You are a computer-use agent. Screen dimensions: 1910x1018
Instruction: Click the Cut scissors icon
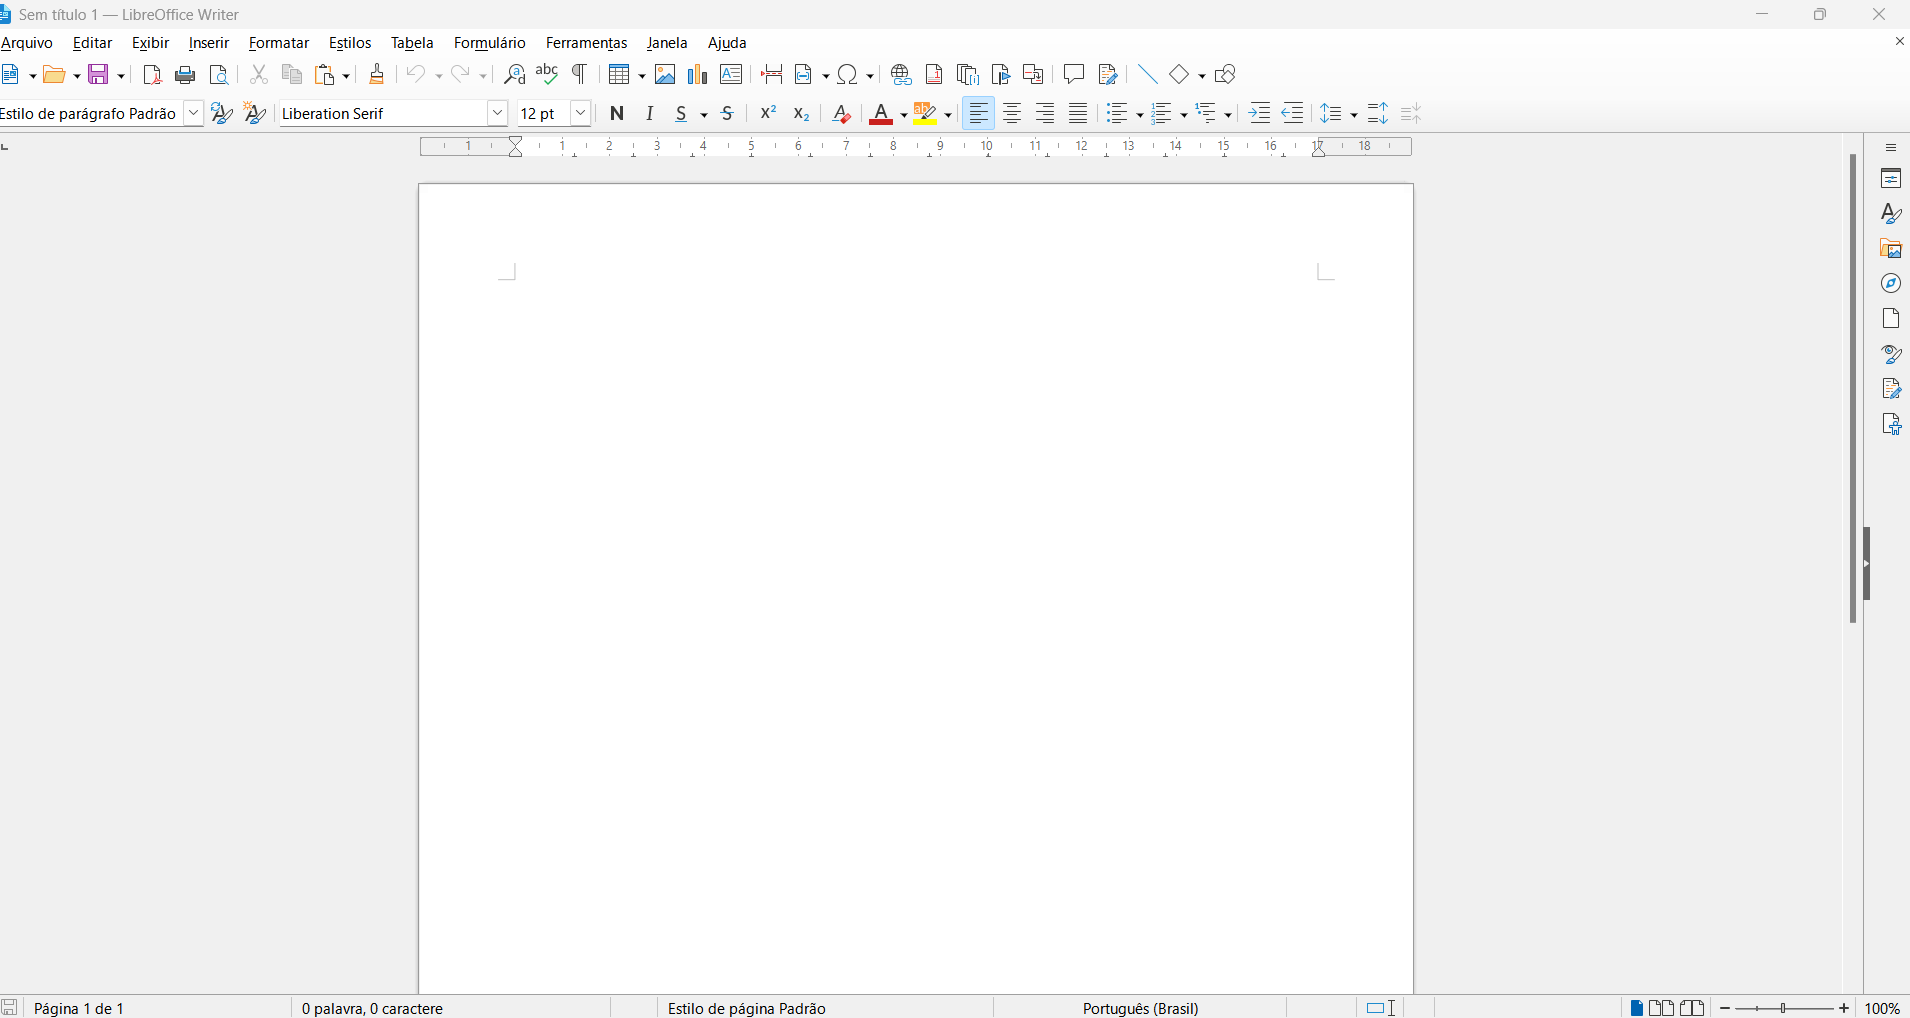coord(259,75)
